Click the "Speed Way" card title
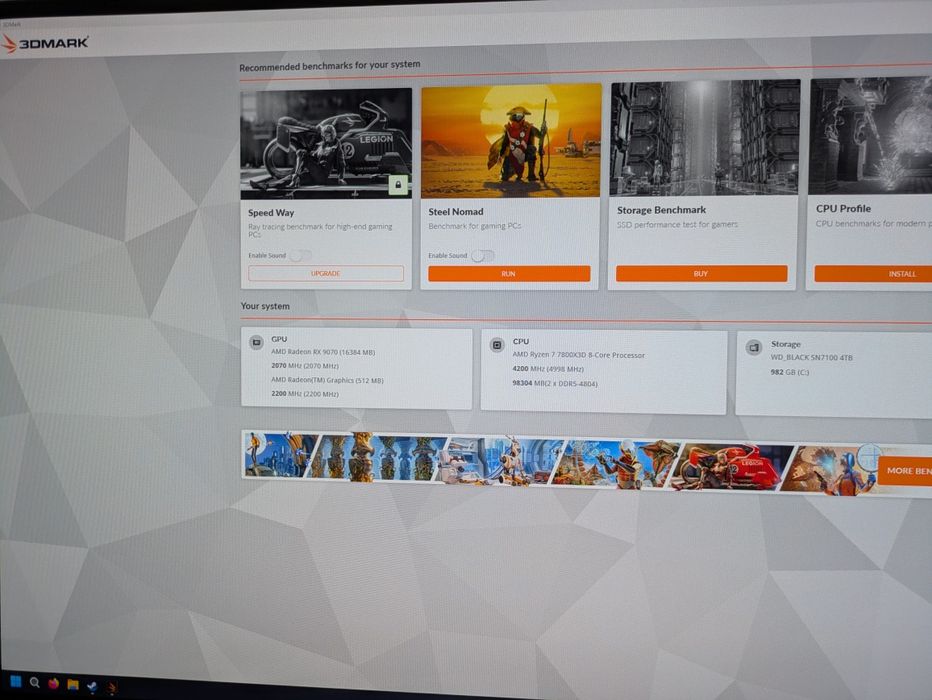The width and height of the screenshot is (932, 700). coord(271,213)
